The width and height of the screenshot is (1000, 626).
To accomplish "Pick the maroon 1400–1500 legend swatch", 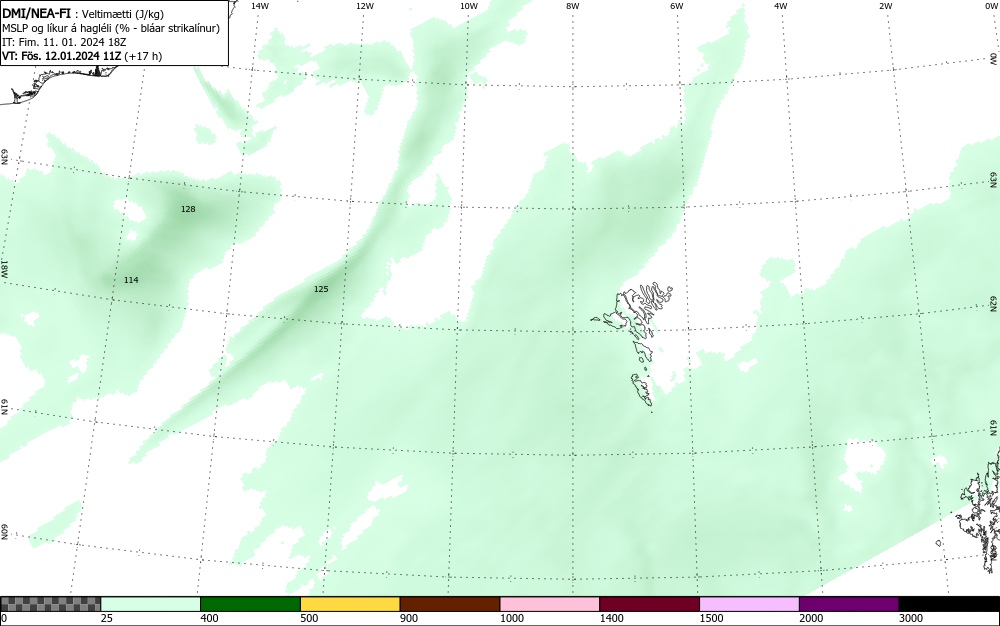I will (649, 604).
